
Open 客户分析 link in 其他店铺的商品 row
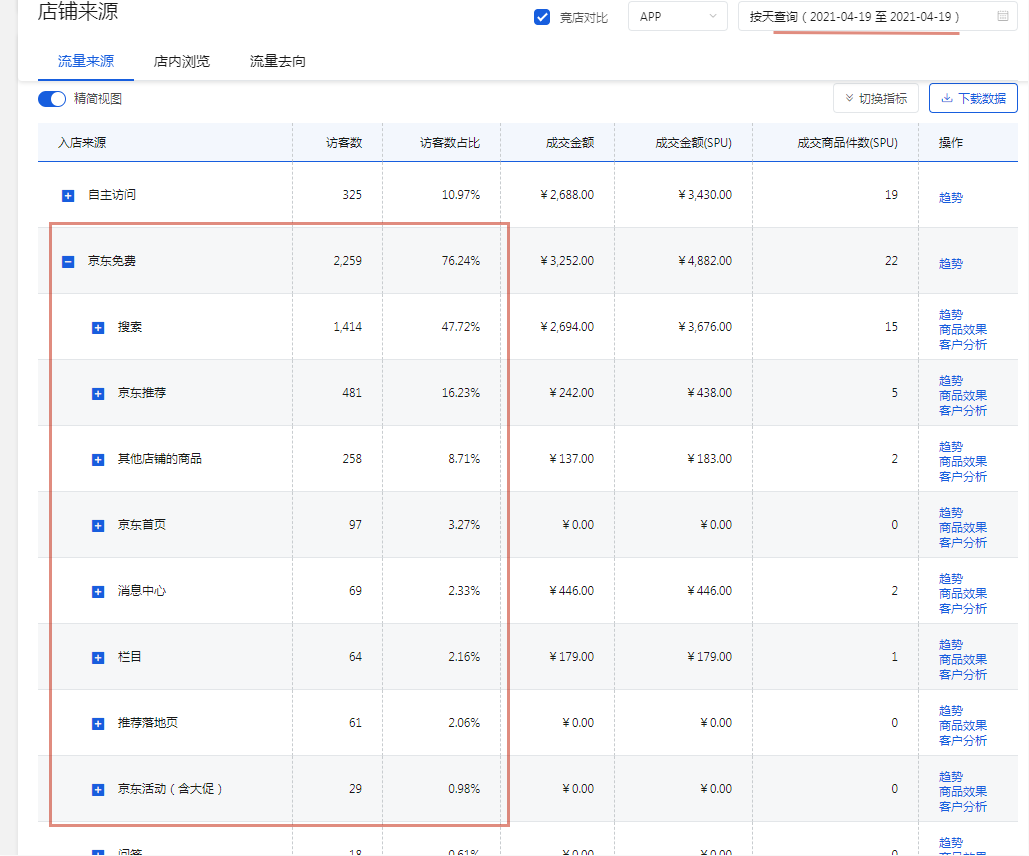tap(963, 477)
